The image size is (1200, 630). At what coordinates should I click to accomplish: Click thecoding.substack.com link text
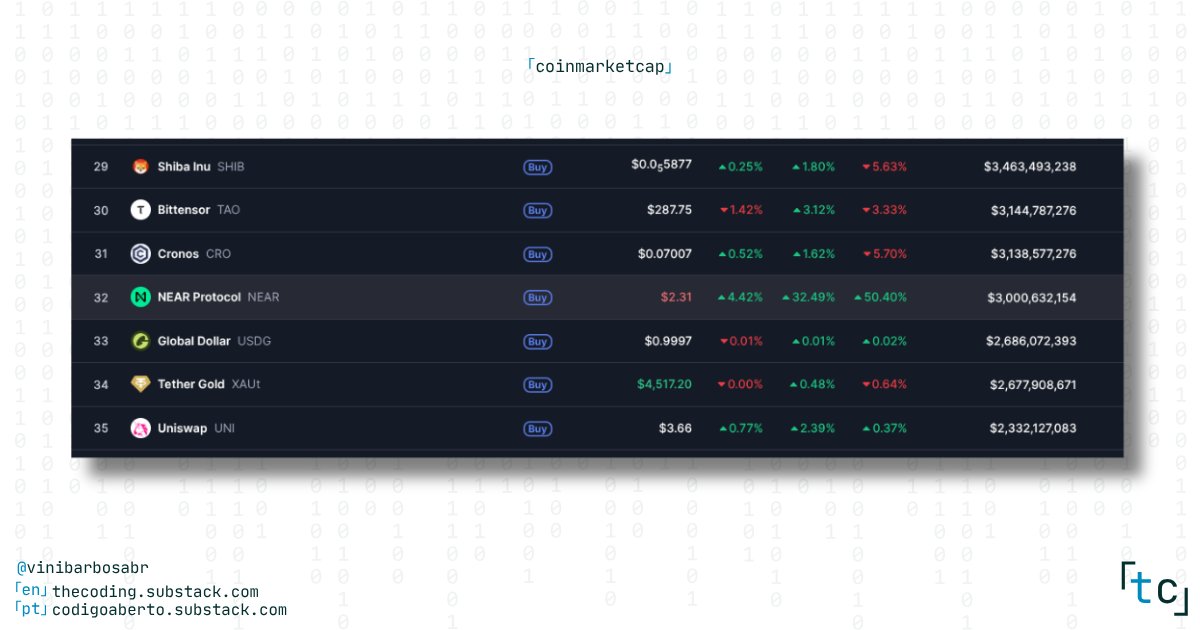click(x=155, y=592)
